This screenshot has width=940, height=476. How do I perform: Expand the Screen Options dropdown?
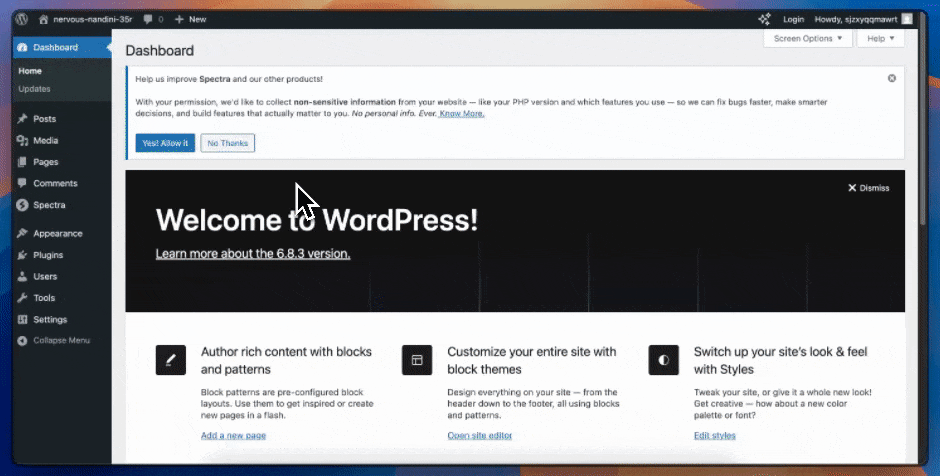pos(808,38)
